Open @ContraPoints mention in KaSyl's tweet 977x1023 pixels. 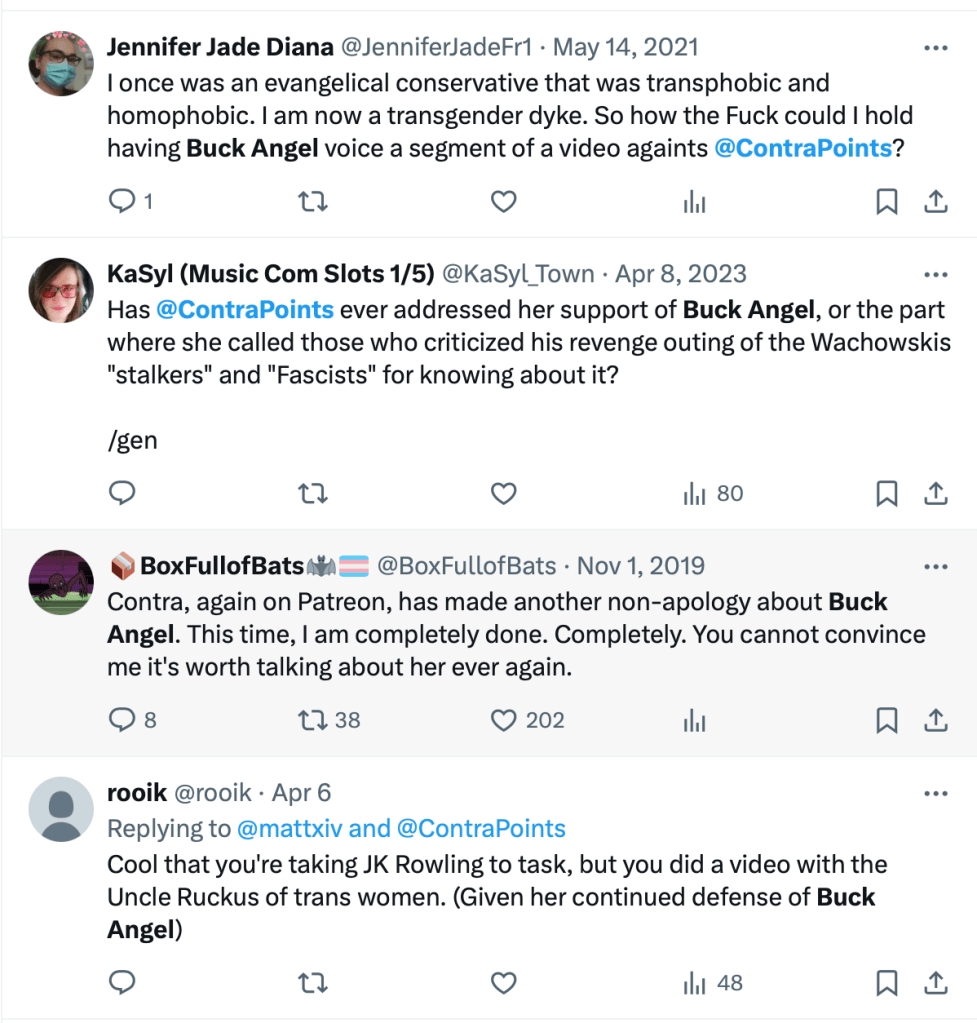pos(245,309)
